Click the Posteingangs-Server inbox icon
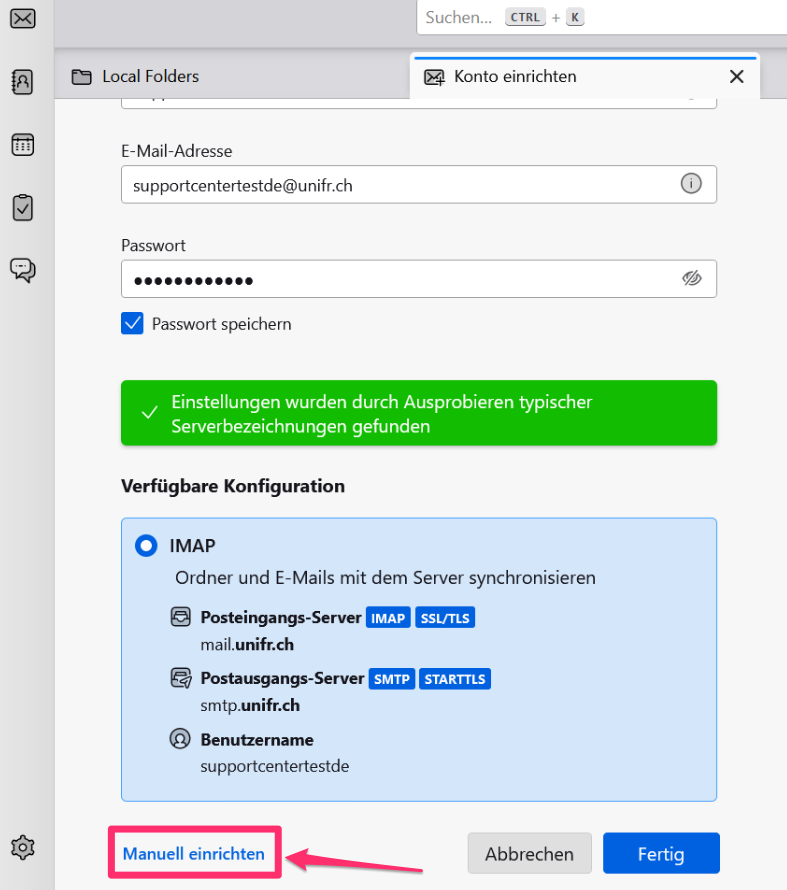This screenshot has height=890, width=787. 180,618
